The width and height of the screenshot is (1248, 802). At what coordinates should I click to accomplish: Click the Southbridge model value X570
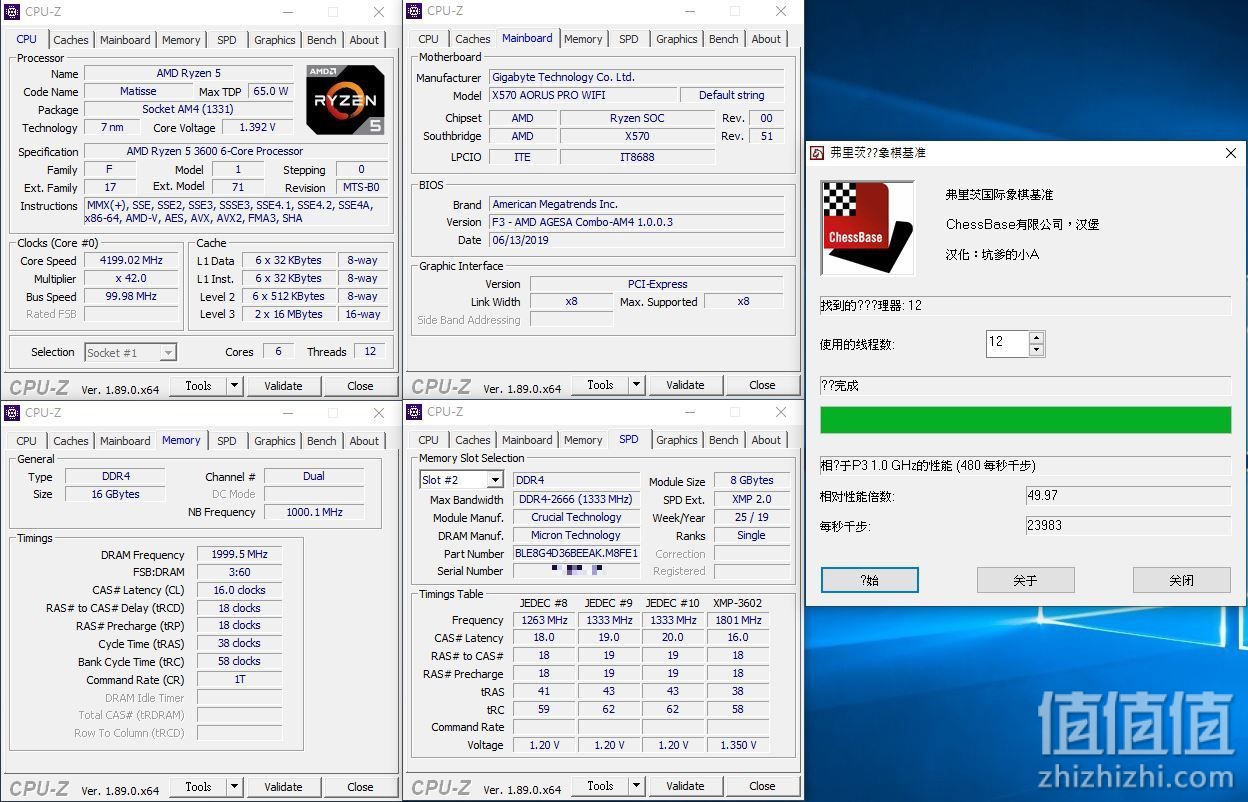637,136
